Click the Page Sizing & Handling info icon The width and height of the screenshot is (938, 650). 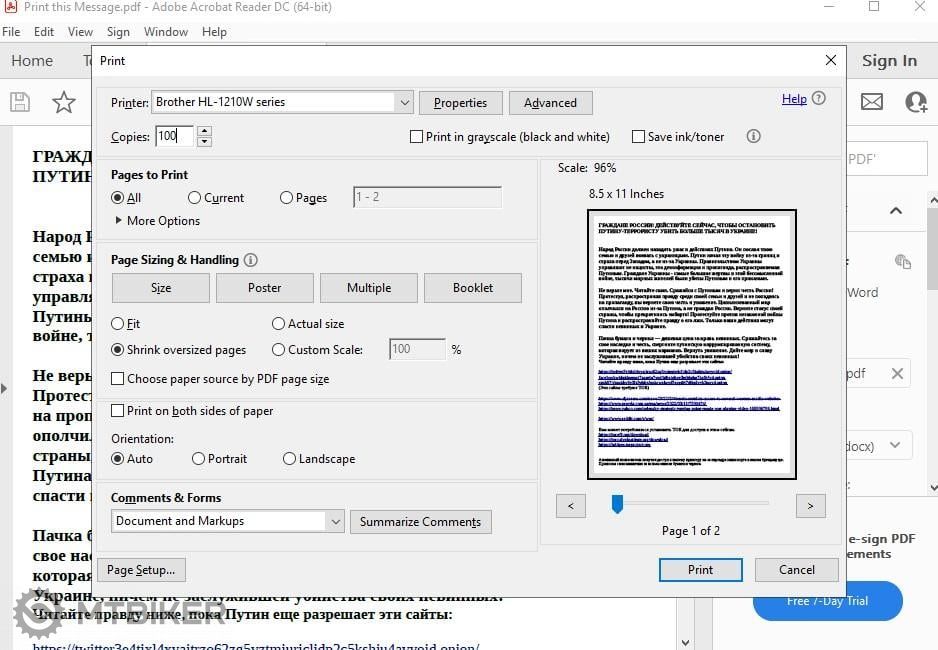pos(251,260)
